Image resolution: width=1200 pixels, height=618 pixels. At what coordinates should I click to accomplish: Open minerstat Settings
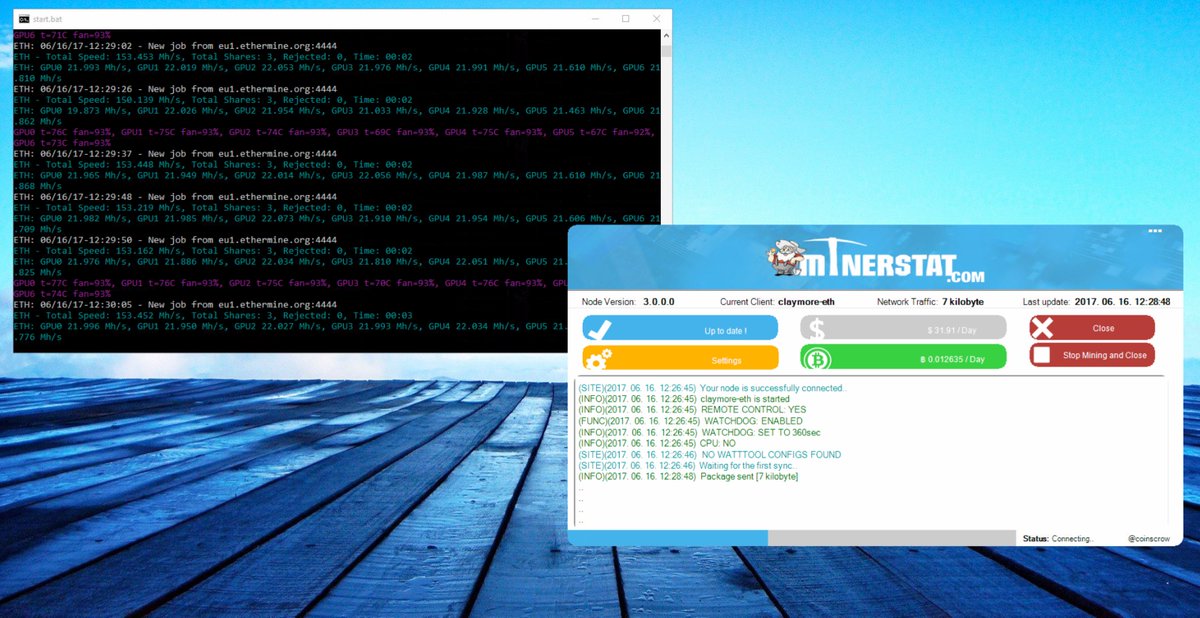tap(680, 358)
